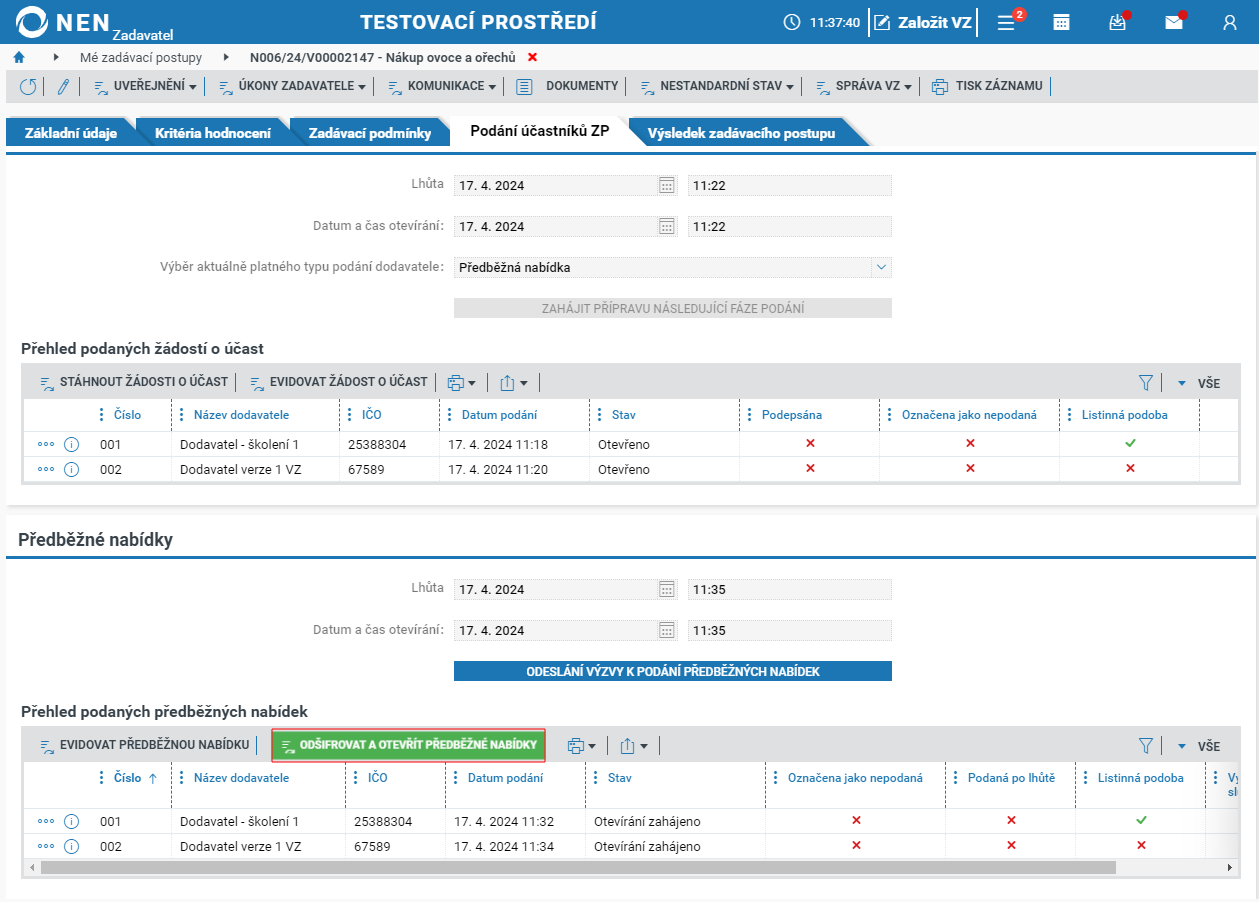Expand the ÚKONY ZADAVATELE menu

(x=293, y=86)
